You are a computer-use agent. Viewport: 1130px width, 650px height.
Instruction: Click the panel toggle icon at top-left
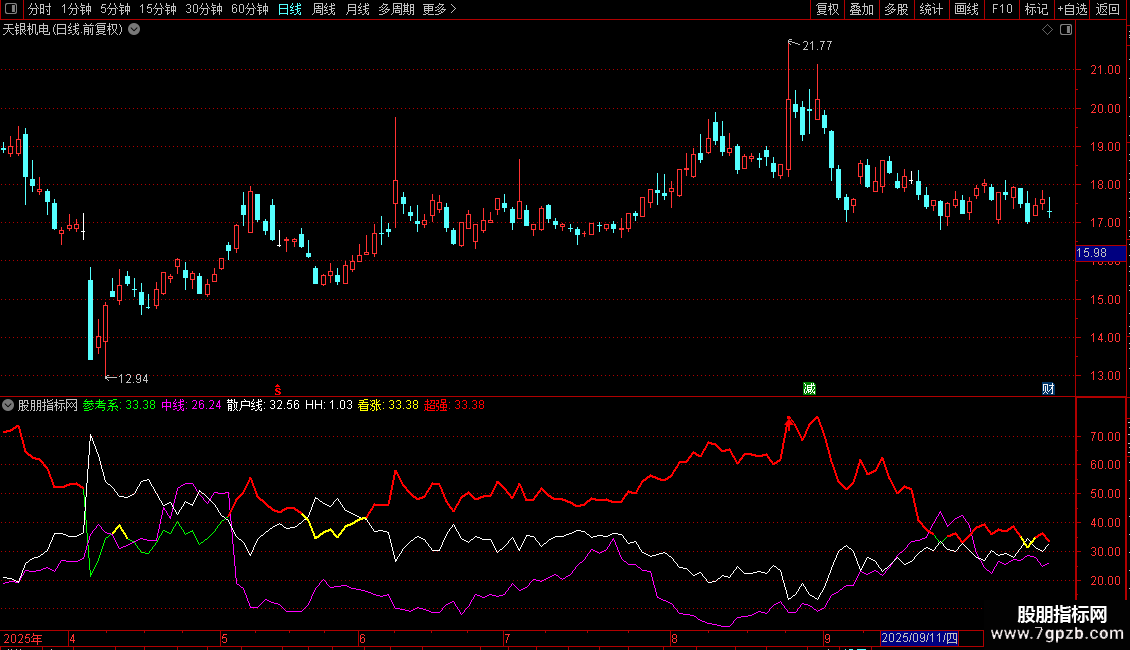11,9
